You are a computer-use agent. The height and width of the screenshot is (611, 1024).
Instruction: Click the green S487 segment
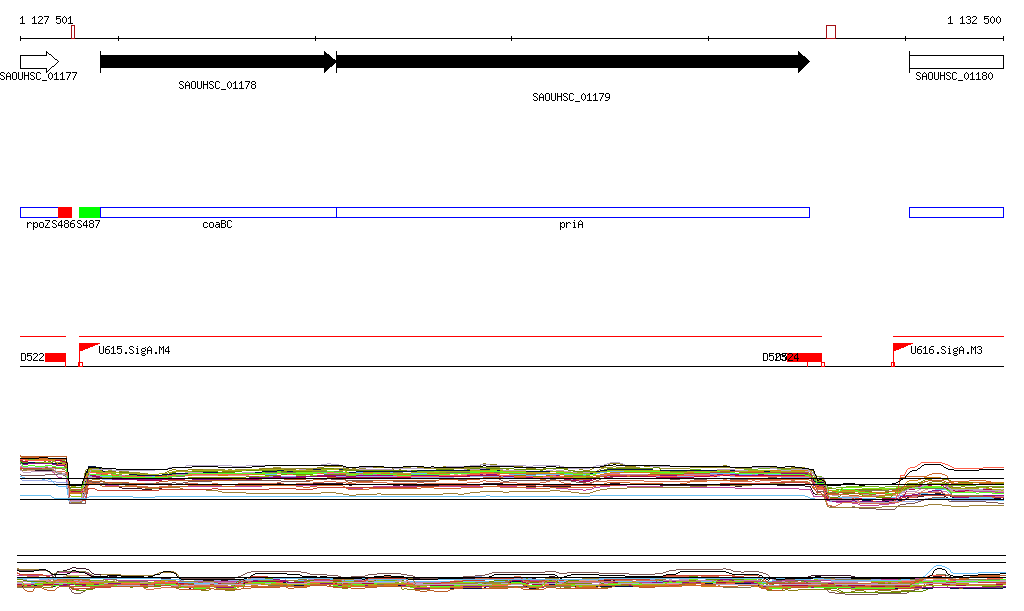click(89, 212)
